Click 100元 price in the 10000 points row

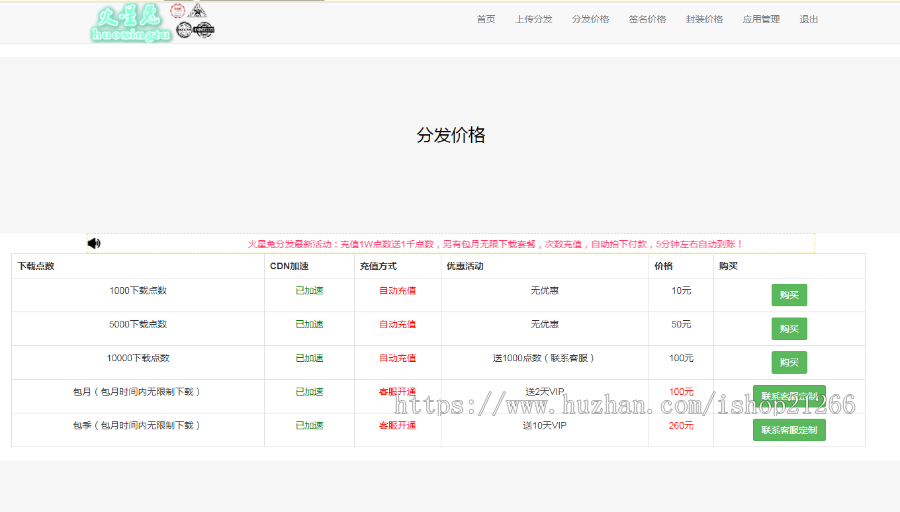click(x=681, y=358)
